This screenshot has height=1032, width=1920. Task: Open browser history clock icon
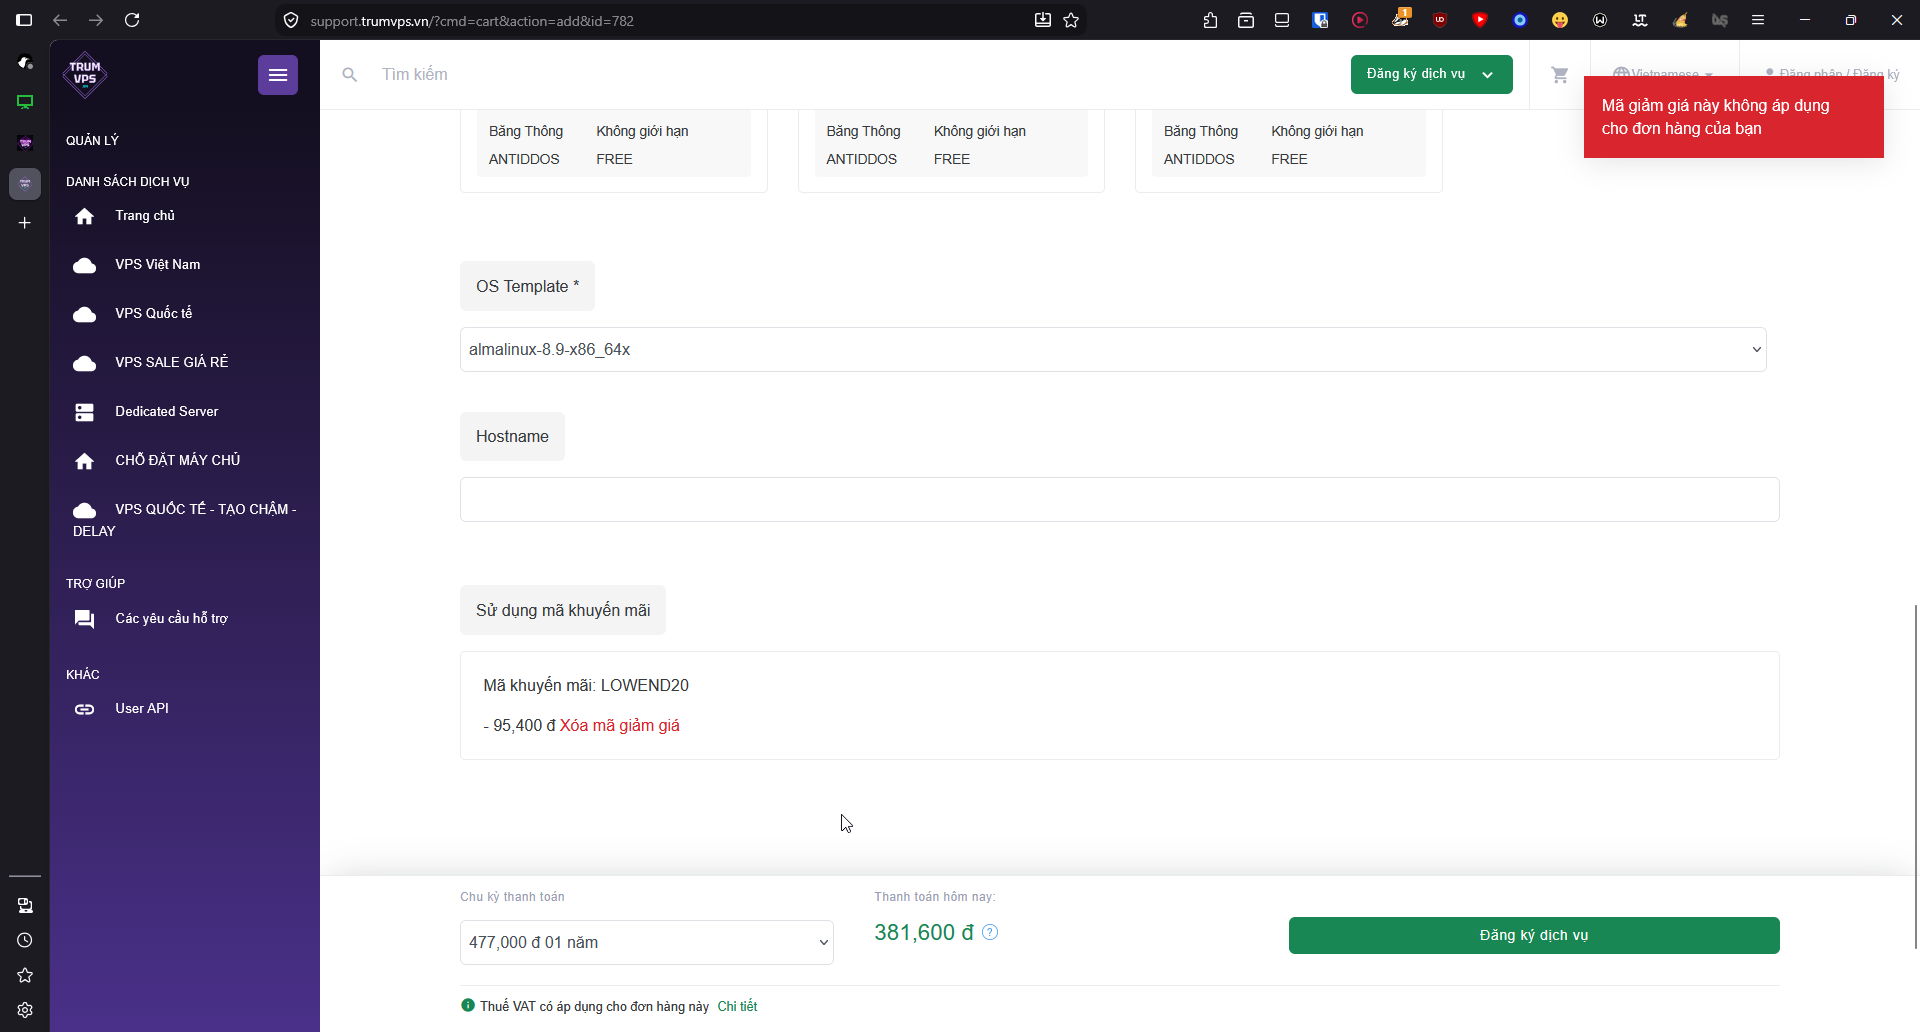coord(25,940)
